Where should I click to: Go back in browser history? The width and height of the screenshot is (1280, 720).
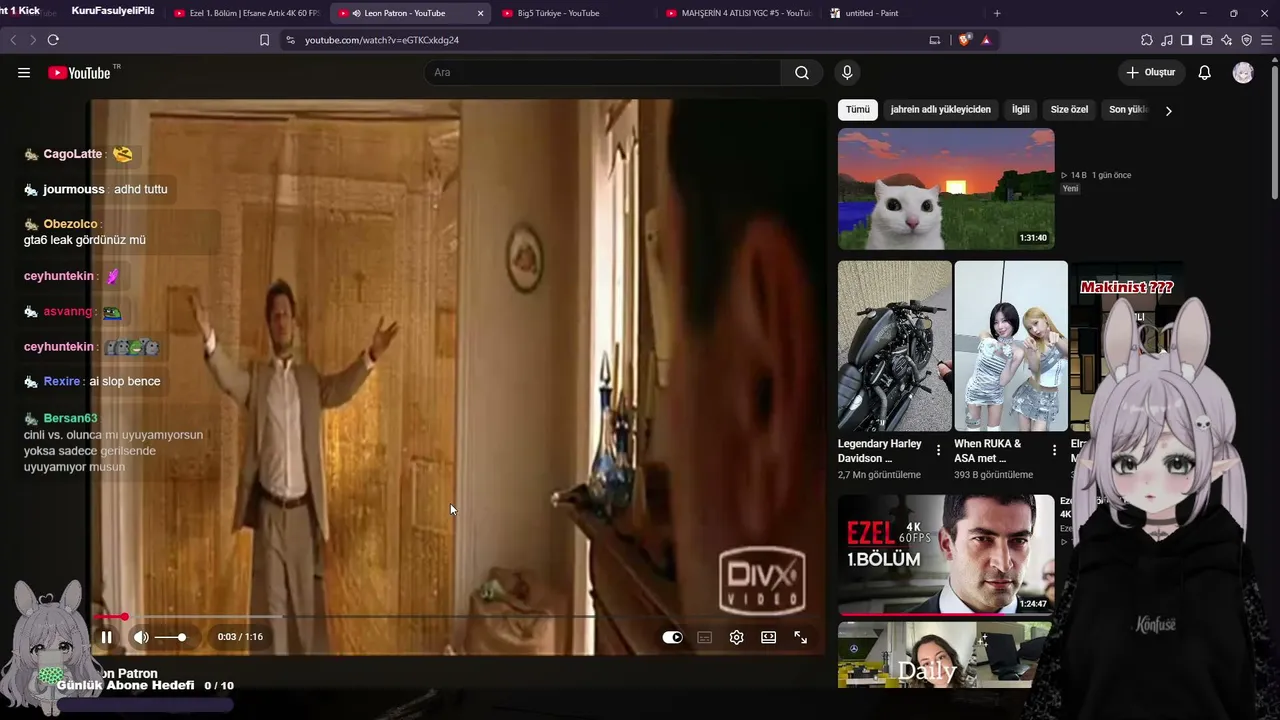point(13,40)
